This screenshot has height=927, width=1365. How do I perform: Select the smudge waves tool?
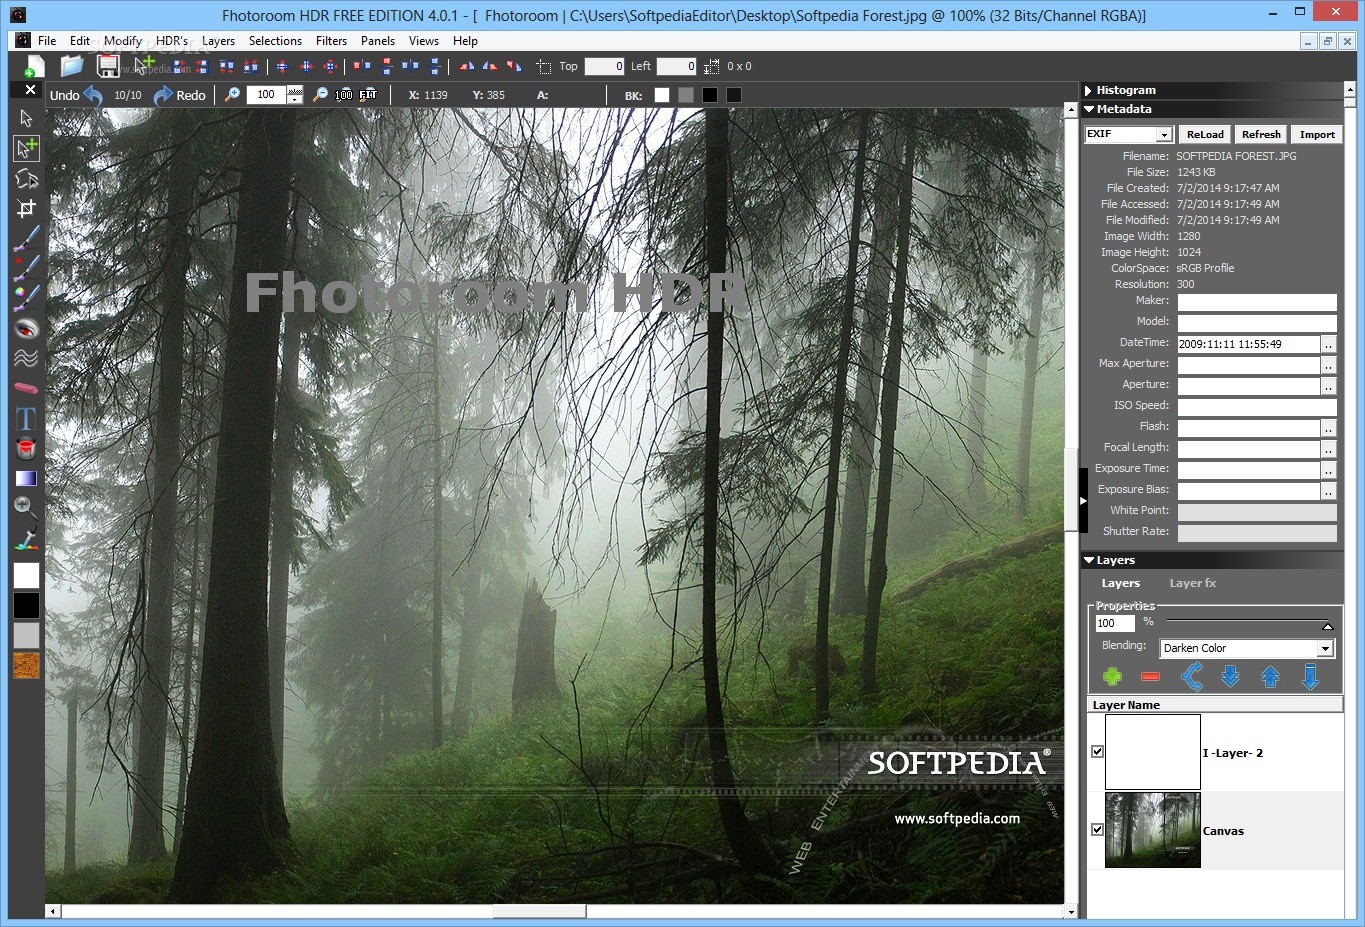(26, 358)
